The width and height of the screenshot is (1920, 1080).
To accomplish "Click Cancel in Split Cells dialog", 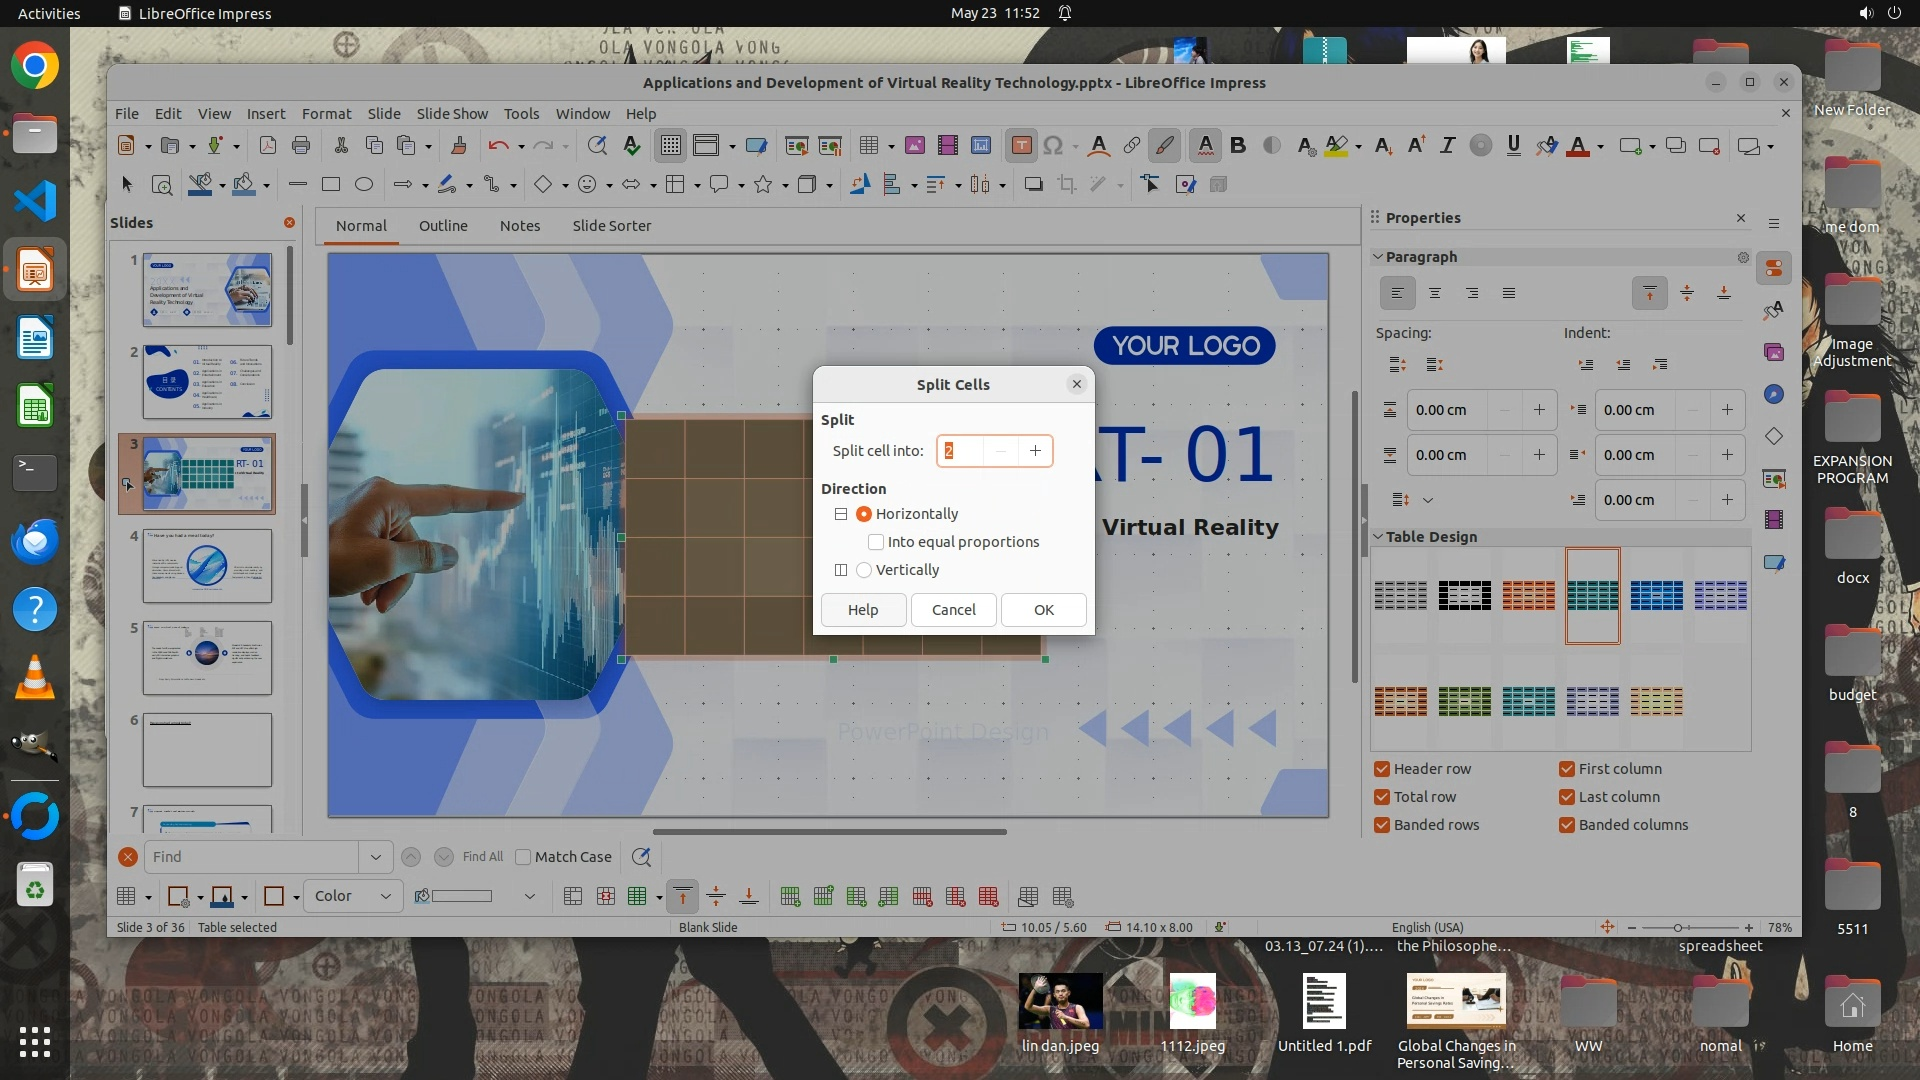I will 953,610.
